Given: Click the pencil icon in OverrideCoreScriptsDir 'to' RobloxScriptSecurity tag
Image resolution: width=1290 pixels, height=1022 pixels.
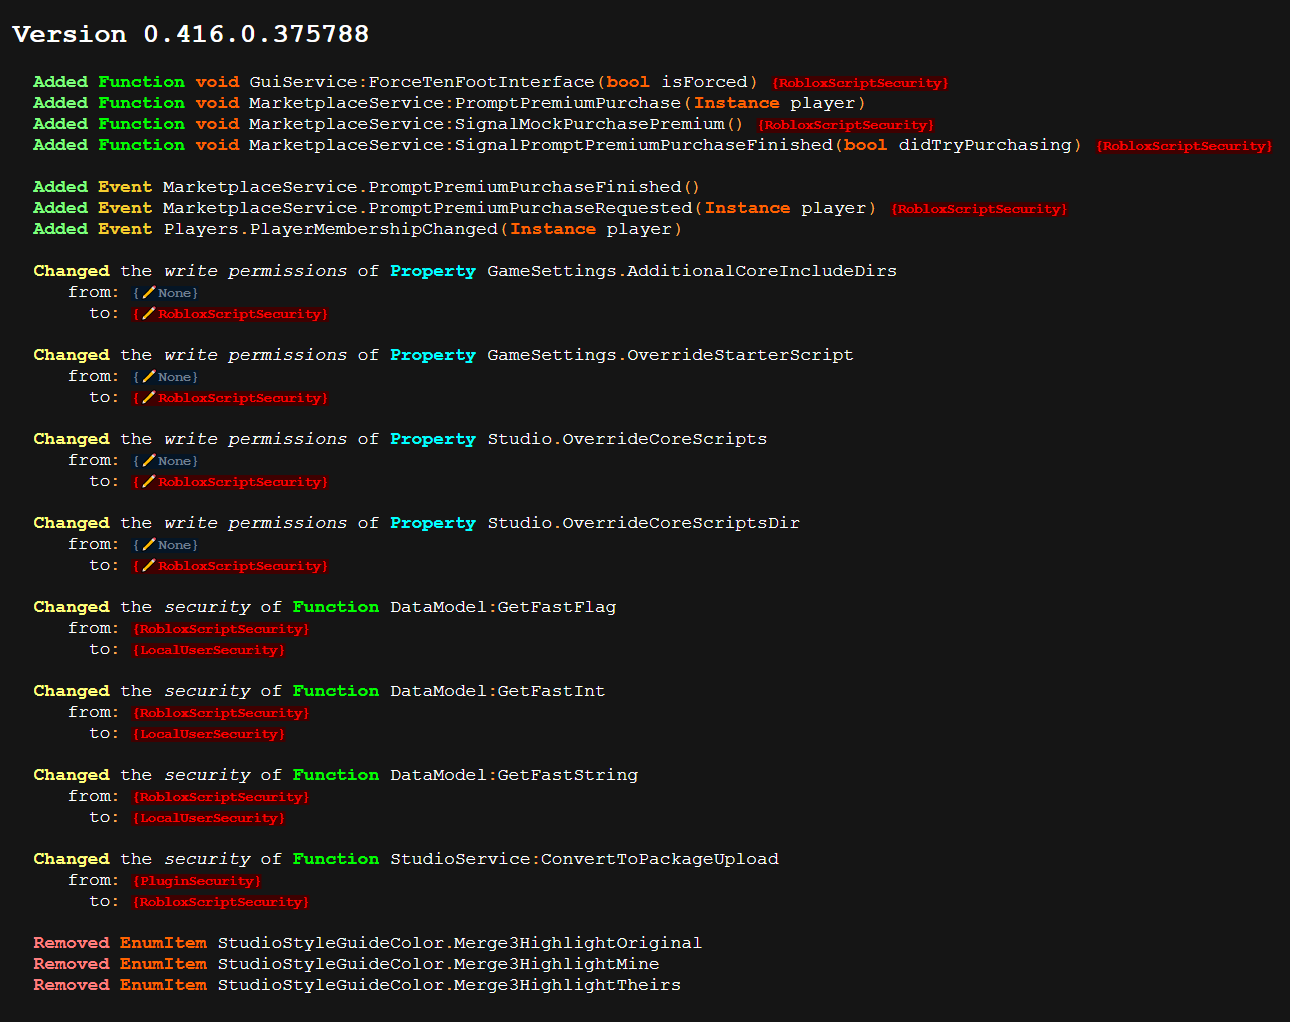Looking at the screenshot, I should (x=148, y=565).
